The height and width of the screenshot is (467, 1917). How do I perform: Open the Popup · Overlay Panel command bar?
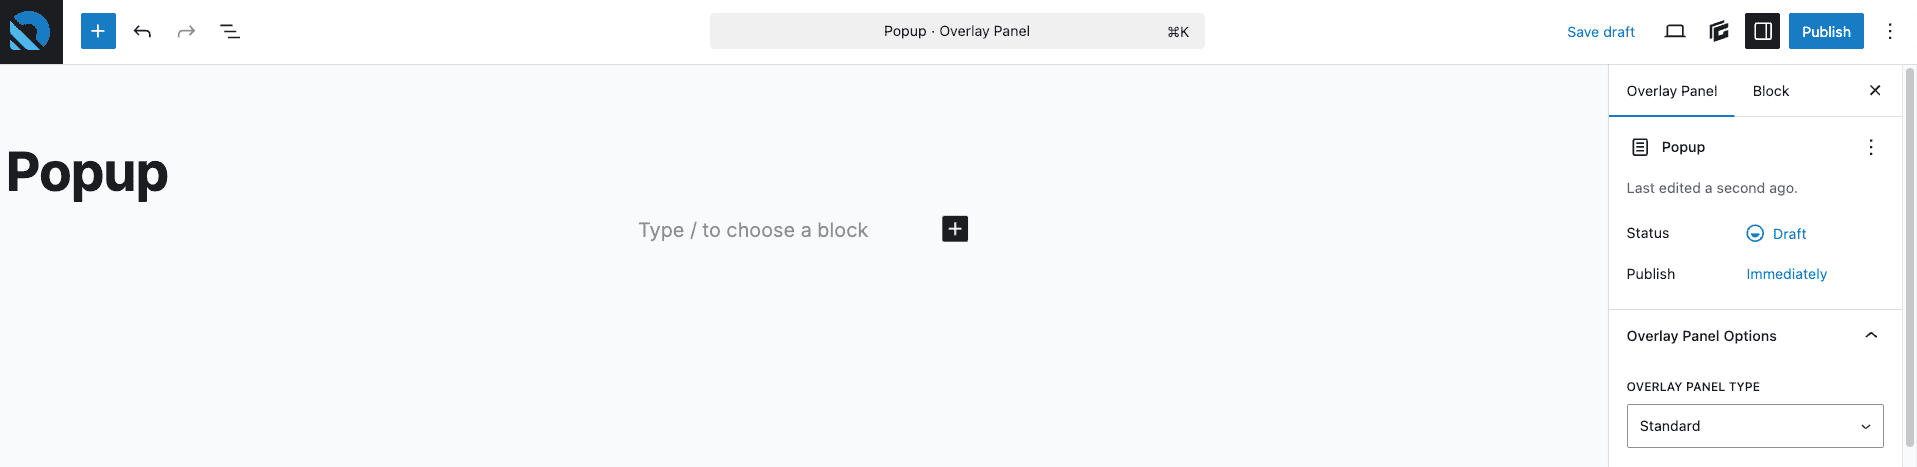[x=957, y=31]
